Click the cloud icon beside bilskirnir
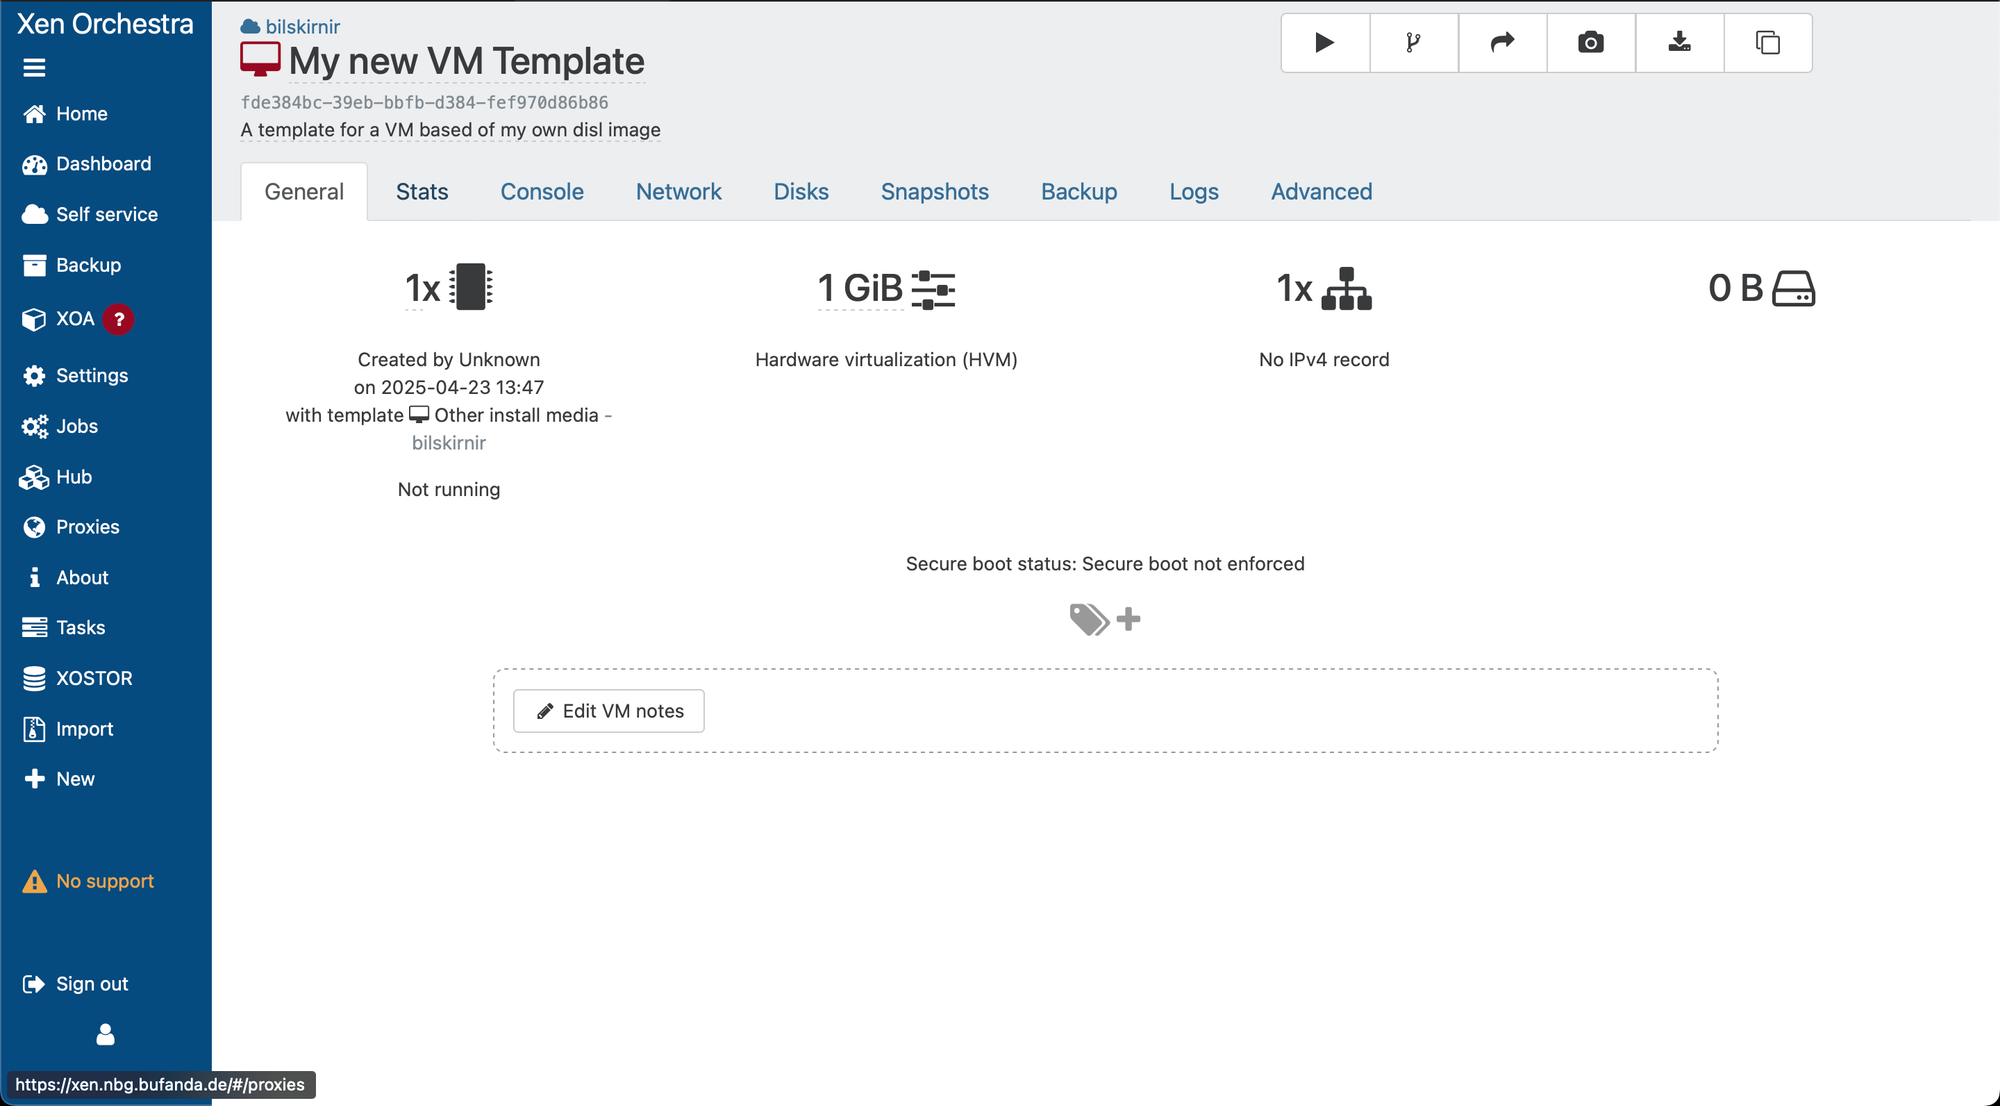 (x=250, y=27)
